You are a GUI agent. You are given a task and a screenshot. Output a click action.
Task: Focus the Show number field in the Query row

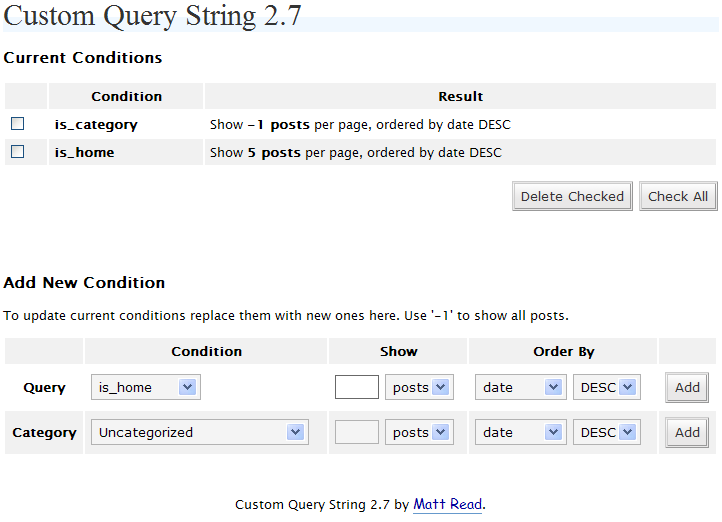(x=357, y=388)
